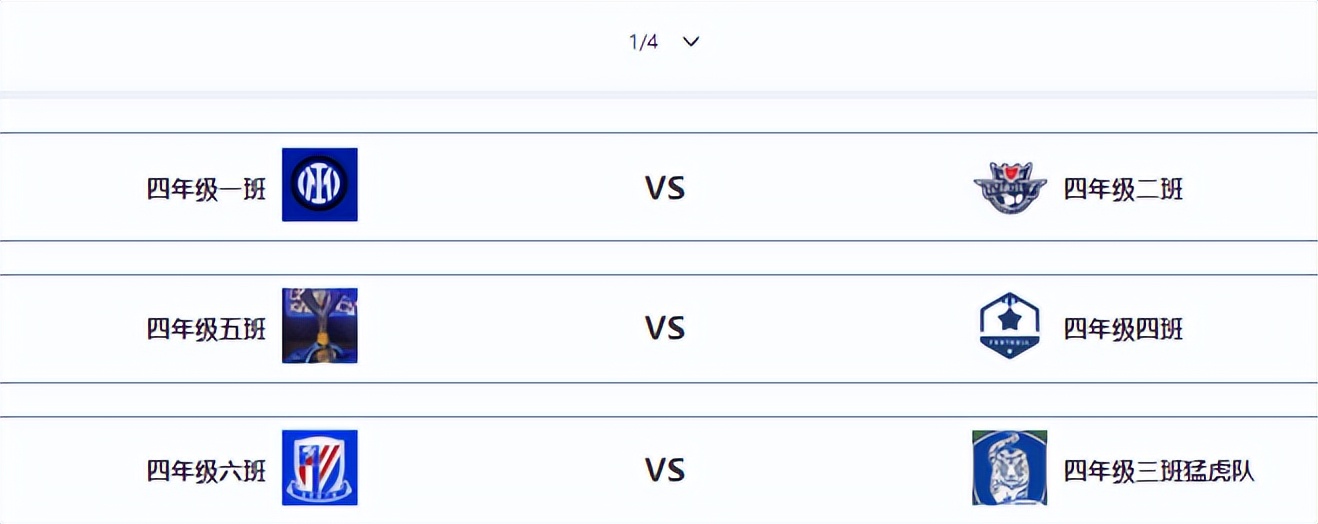
Task: Open the 四年级一班 team name link
Action: 206,188
